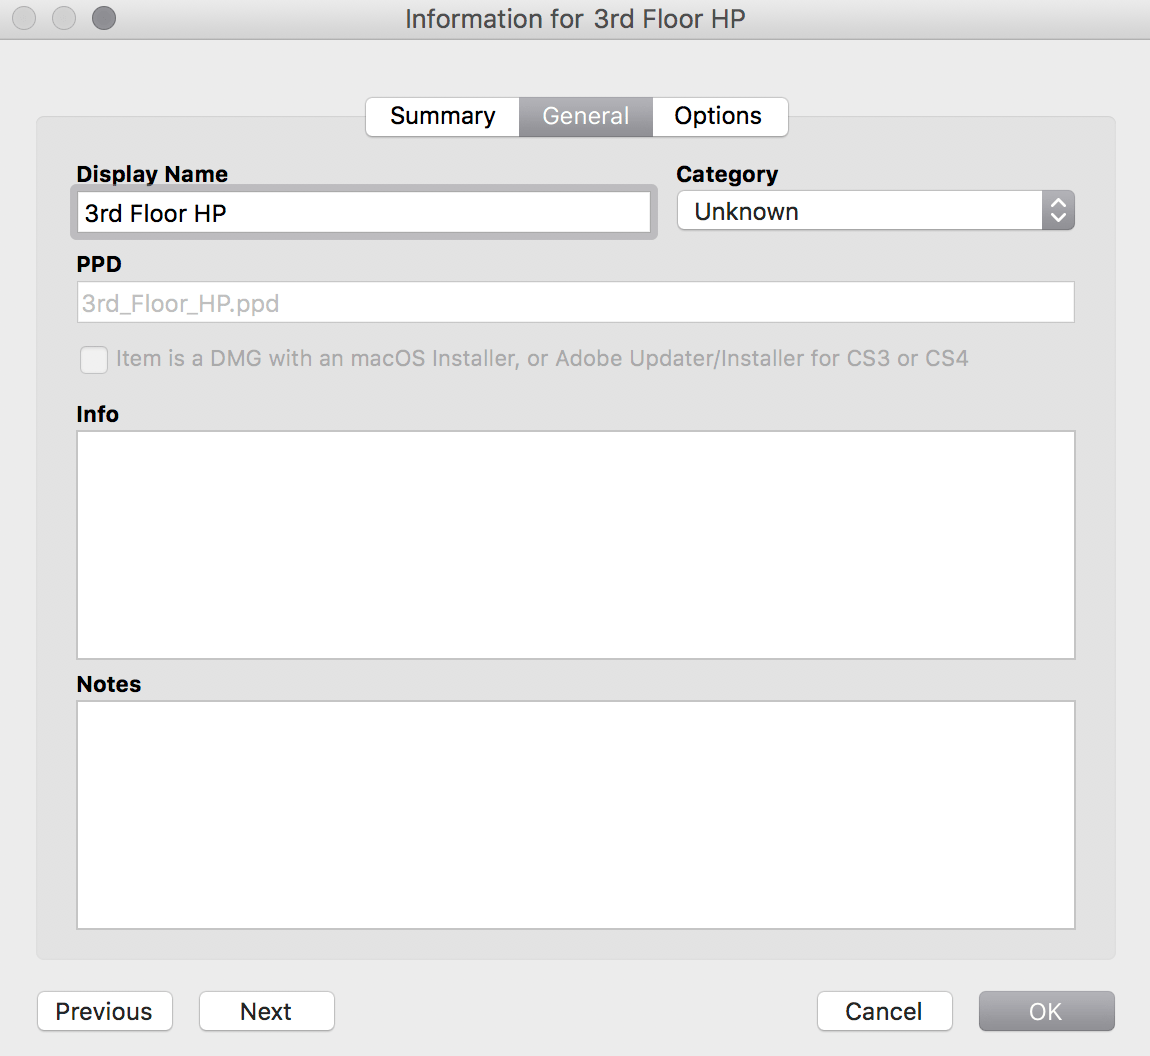The image size is (1150, 1056).
Task: Click the dark gray zoom window button
Action: 103,18
